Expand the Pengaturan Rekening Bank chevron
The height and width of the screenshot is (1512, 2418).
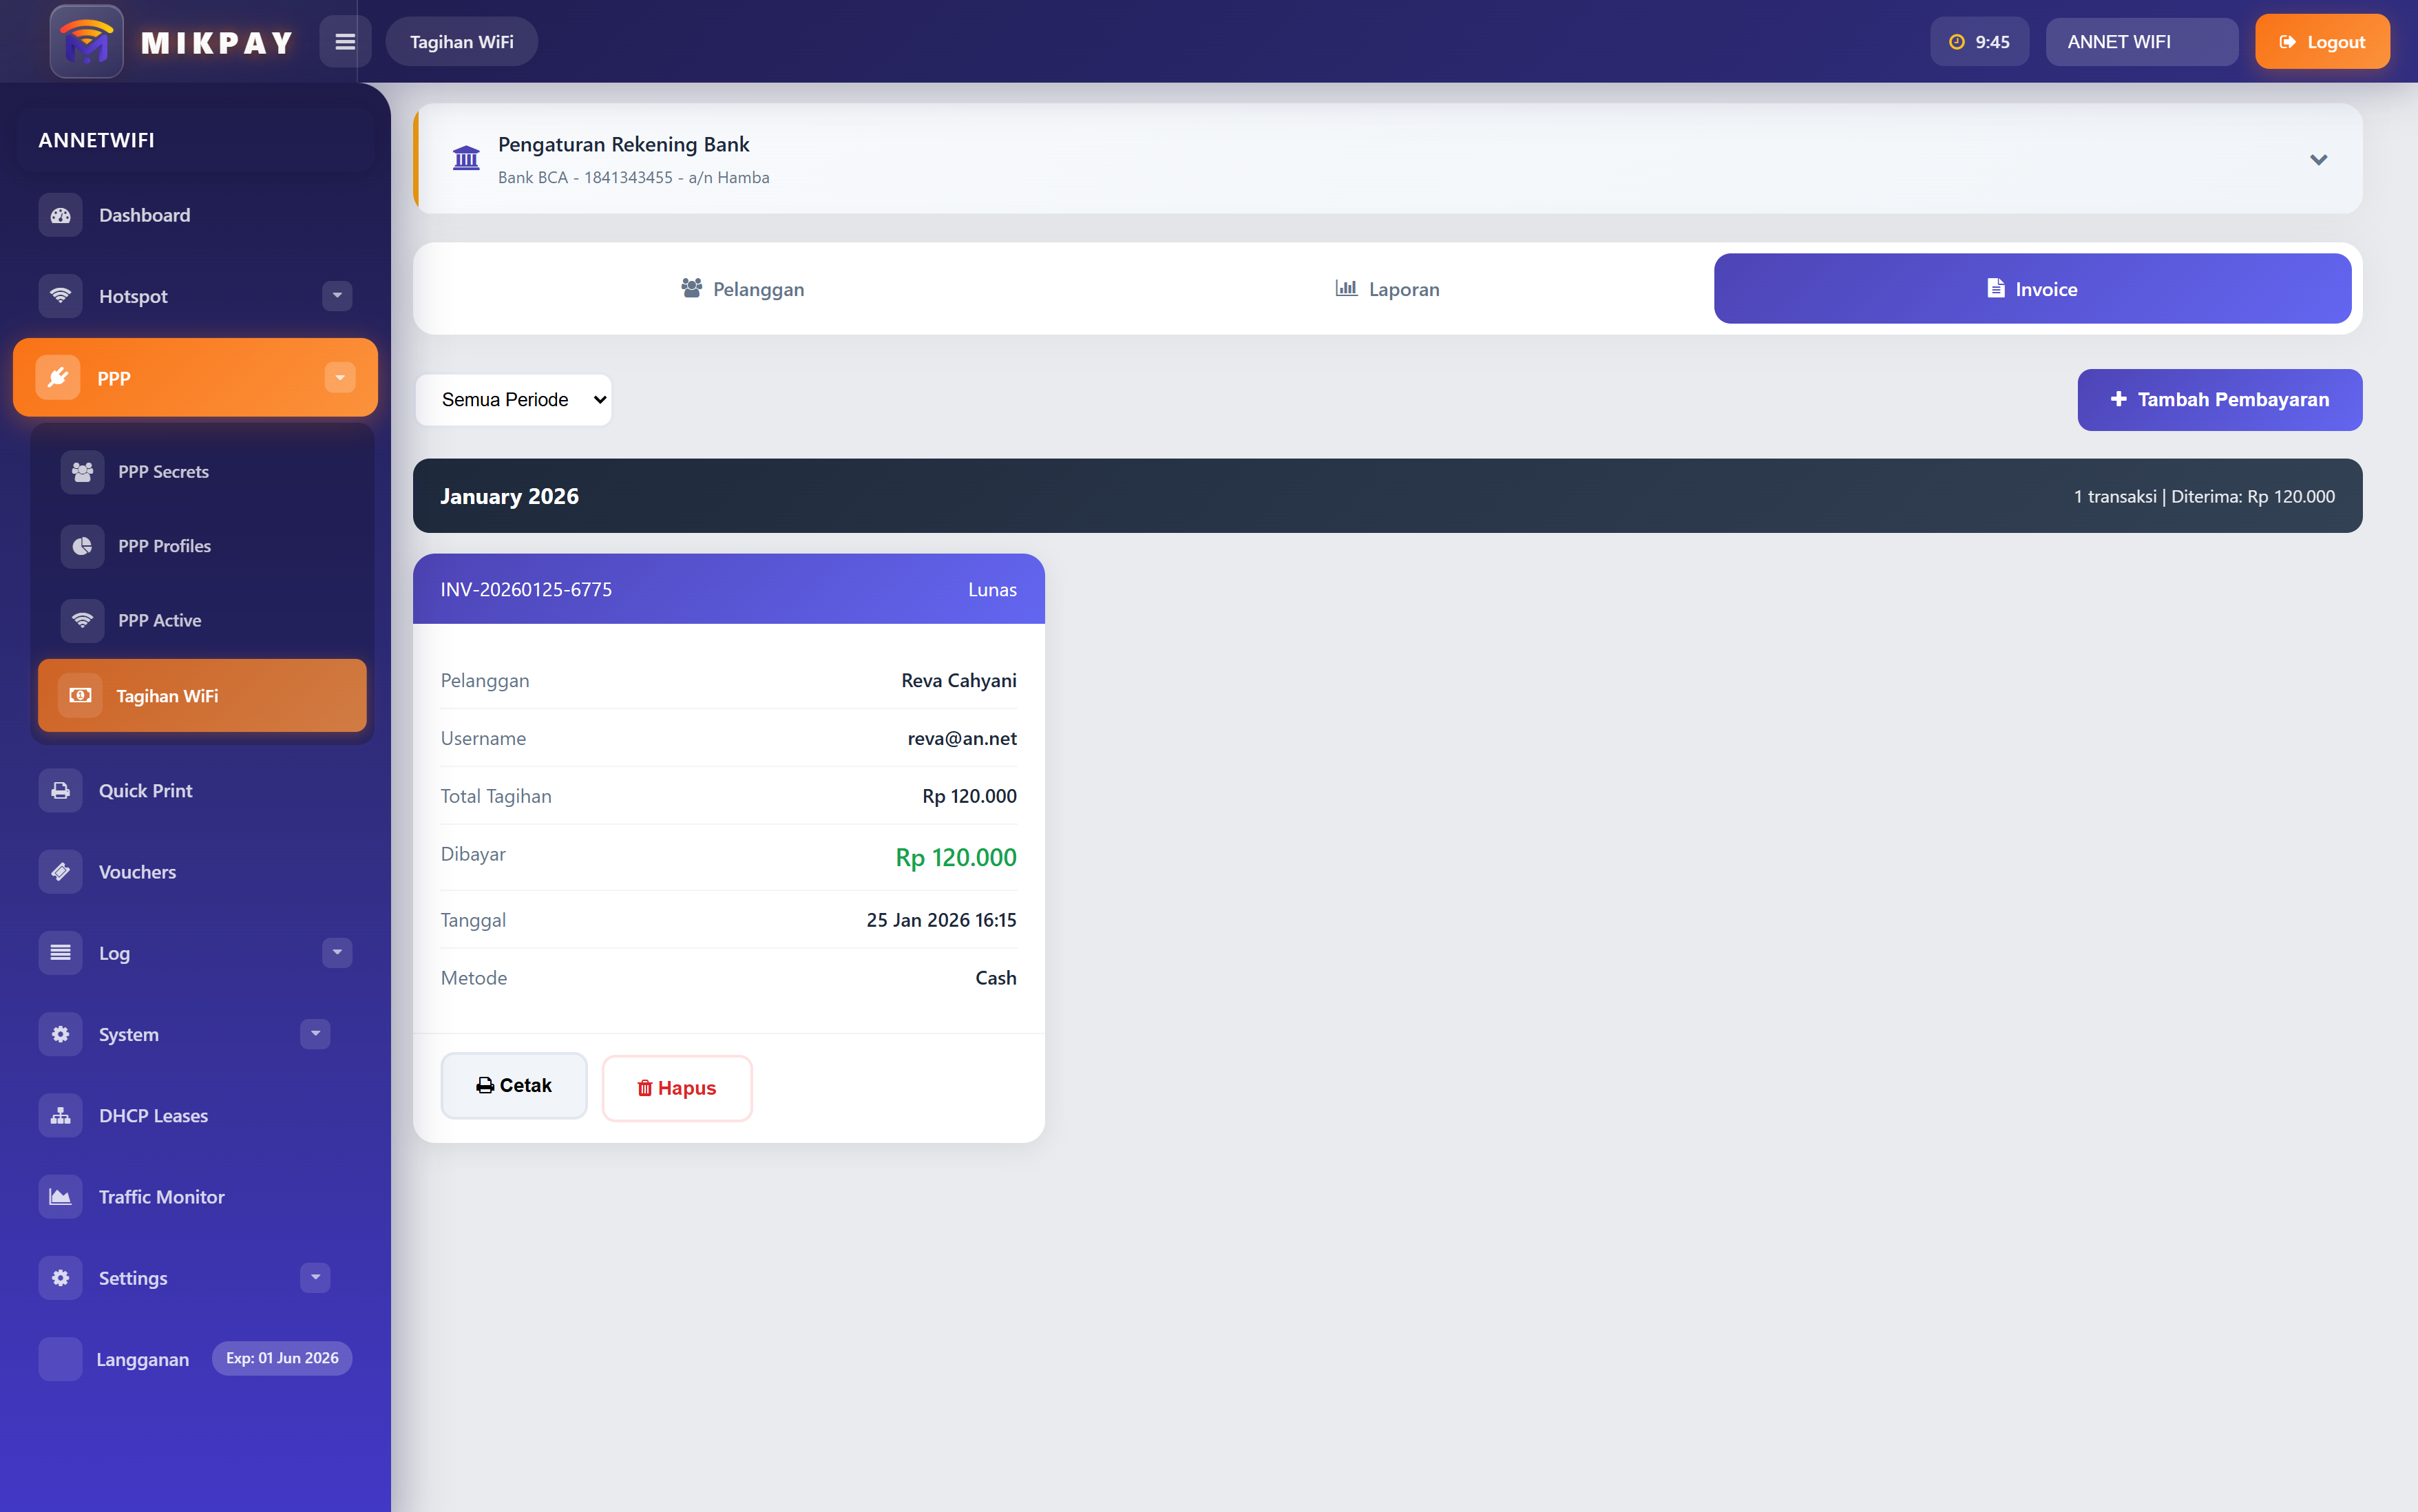(x=2318, y=160)
